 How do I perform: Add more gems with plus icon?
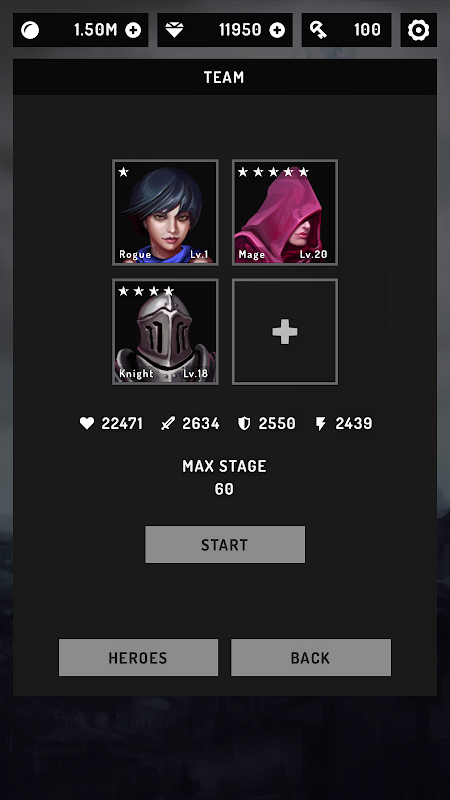click(277, 31)
